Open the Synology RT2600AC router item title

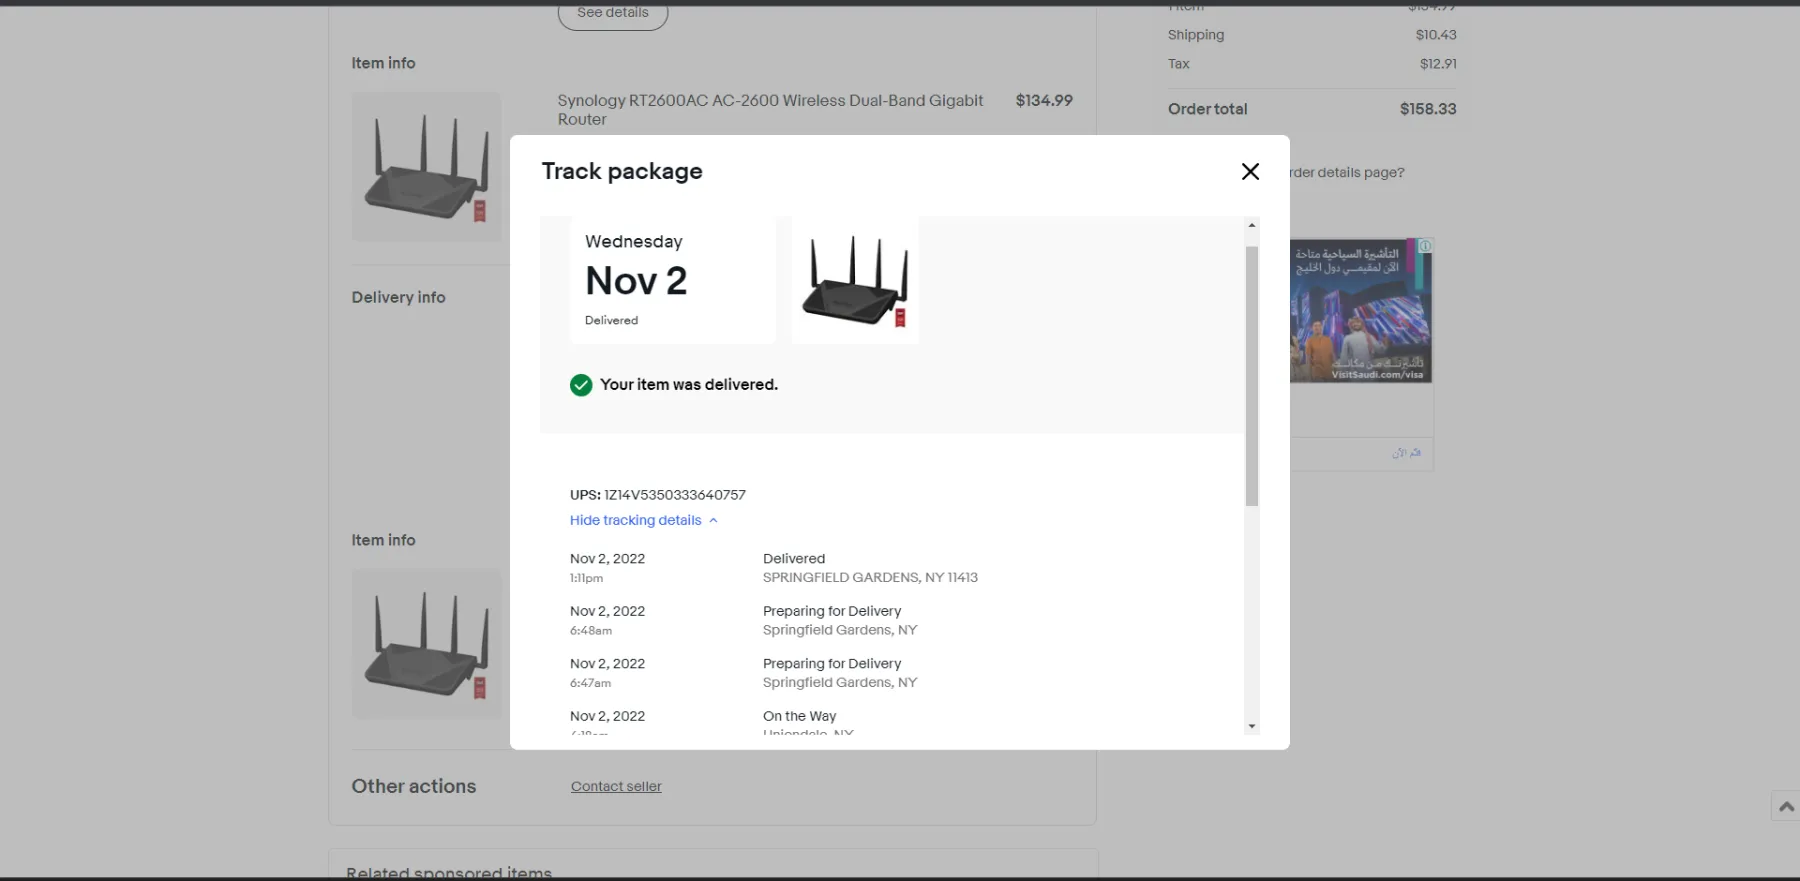pyautogui.click(x=770, y=109)
